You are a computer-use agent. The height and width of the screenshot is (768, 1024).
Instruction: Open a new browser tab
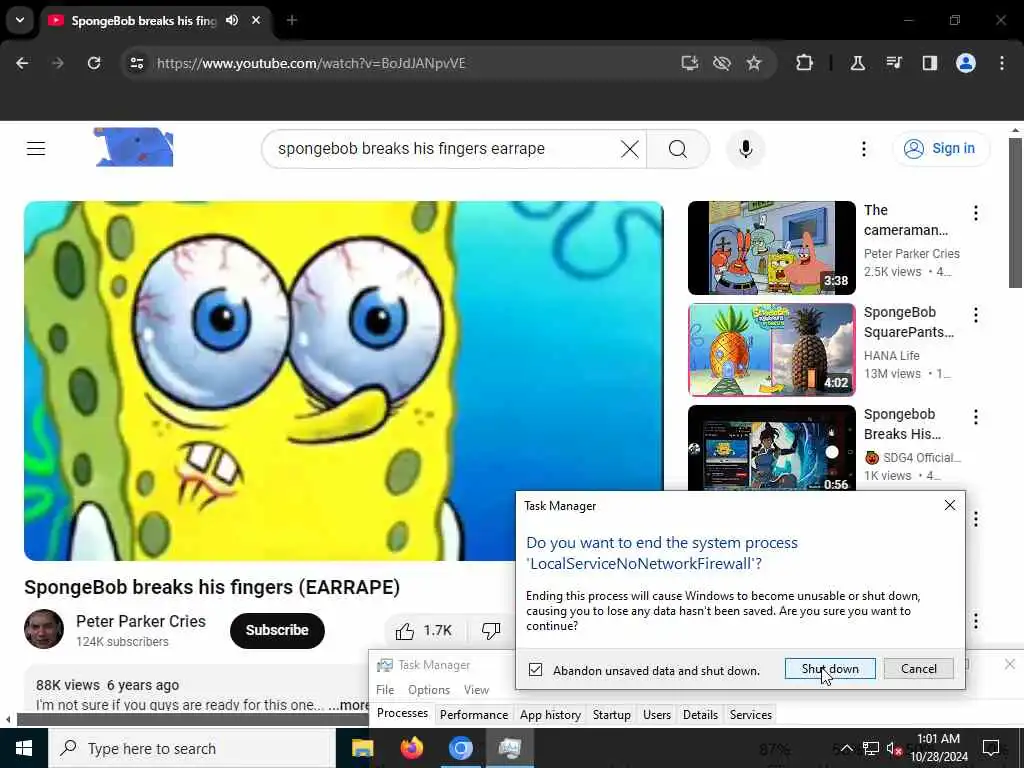tap(292, 20)
